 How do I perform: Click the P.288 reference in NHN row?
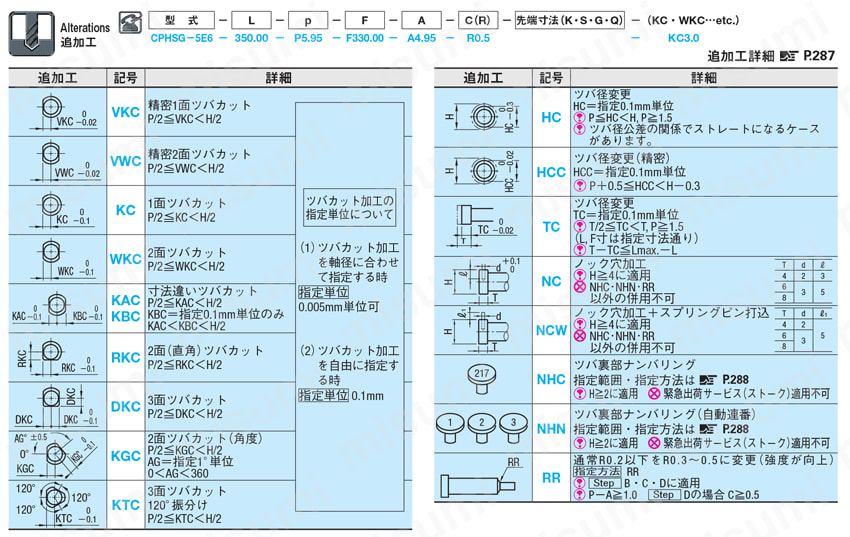tap(736, 429)
